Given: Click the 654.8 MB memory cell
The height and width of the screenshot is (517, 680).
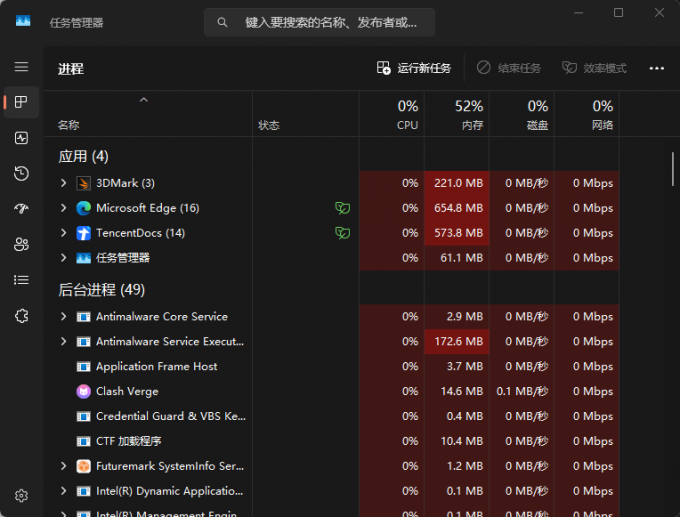Looking at the screenshot, I should tap(457, 208).
